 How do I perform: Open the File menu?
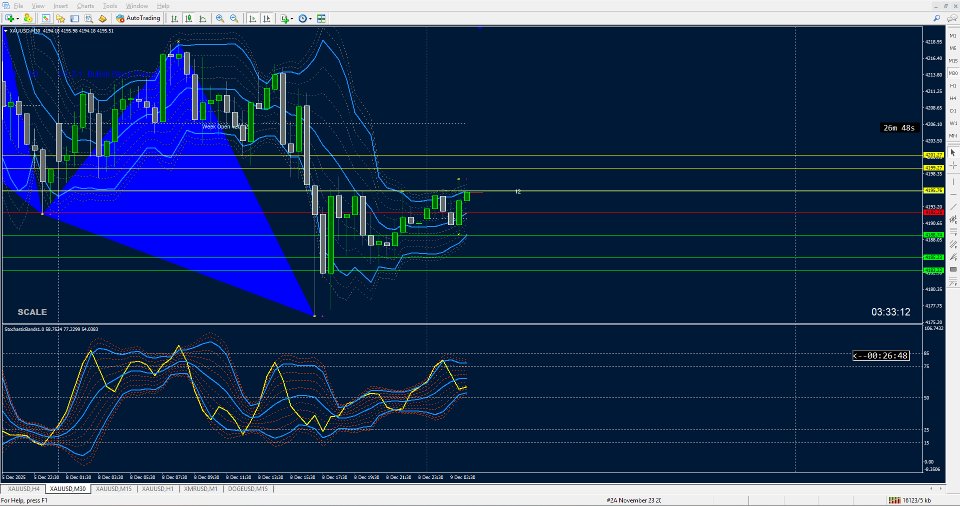tap(18, 6)
